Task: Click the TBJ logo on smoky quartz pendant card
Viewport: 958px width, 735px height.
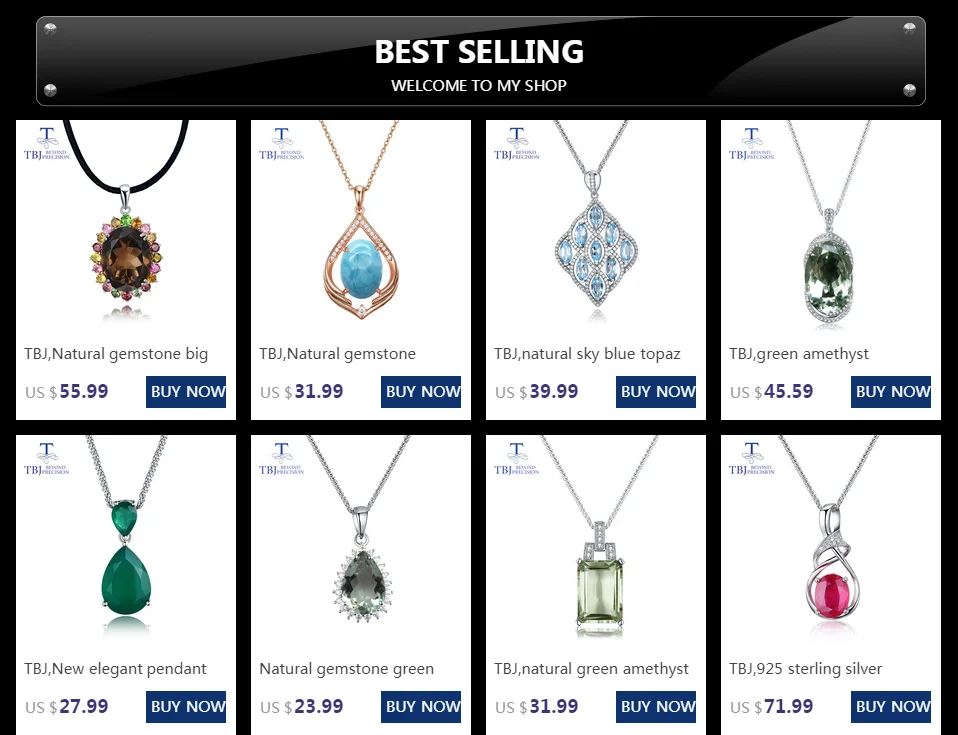Action: pos(47,144)
